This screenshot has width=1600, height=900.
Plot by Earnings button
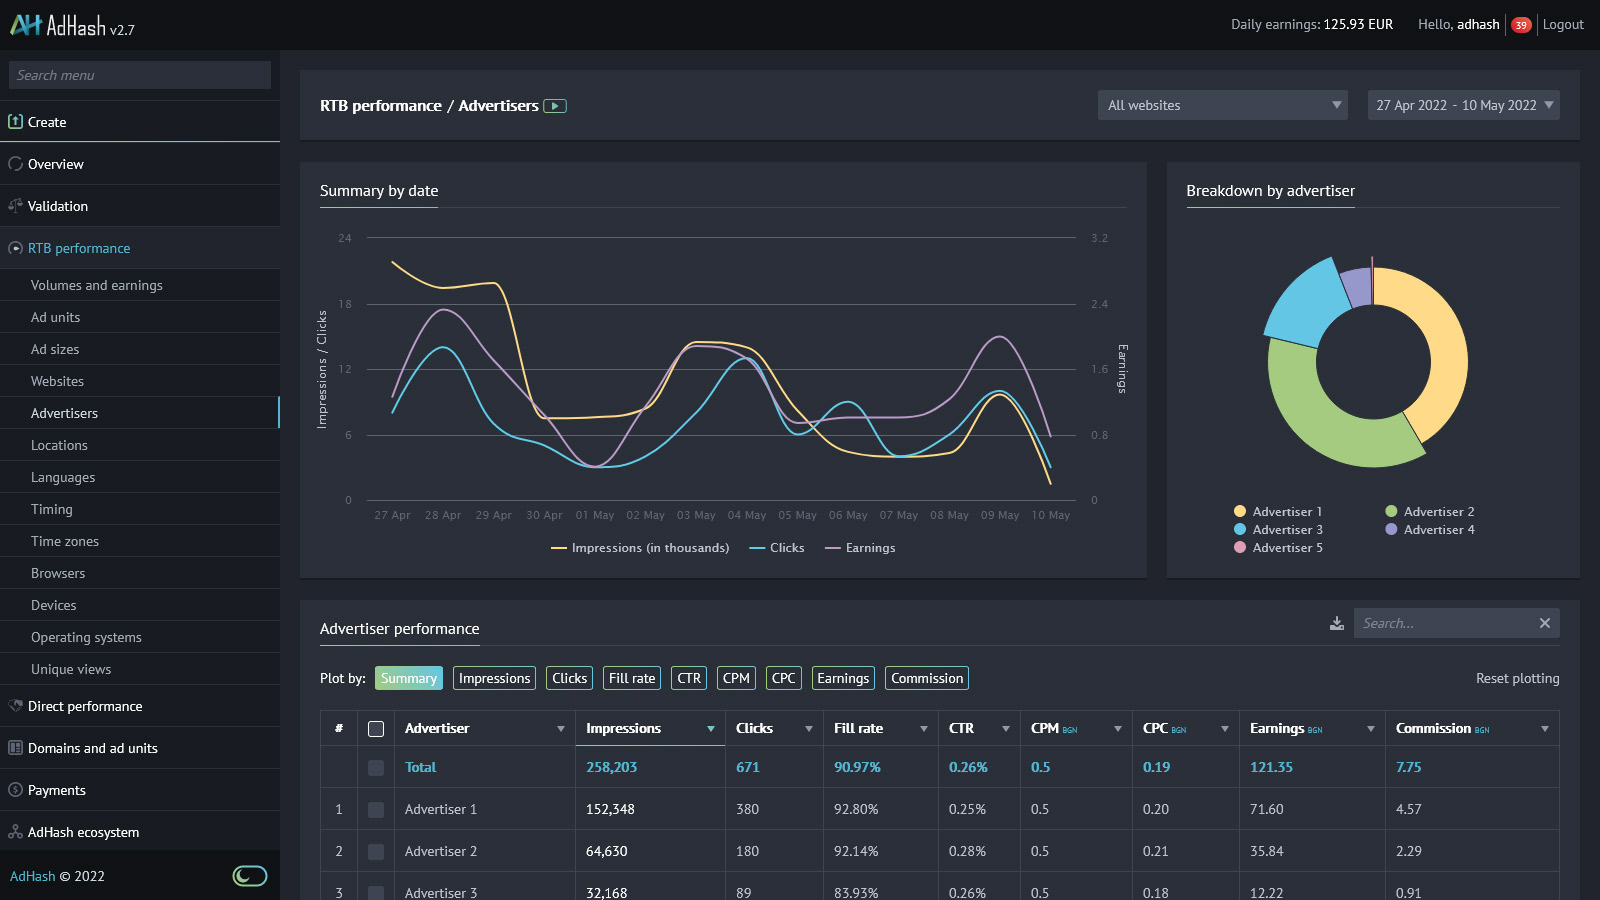843,678
